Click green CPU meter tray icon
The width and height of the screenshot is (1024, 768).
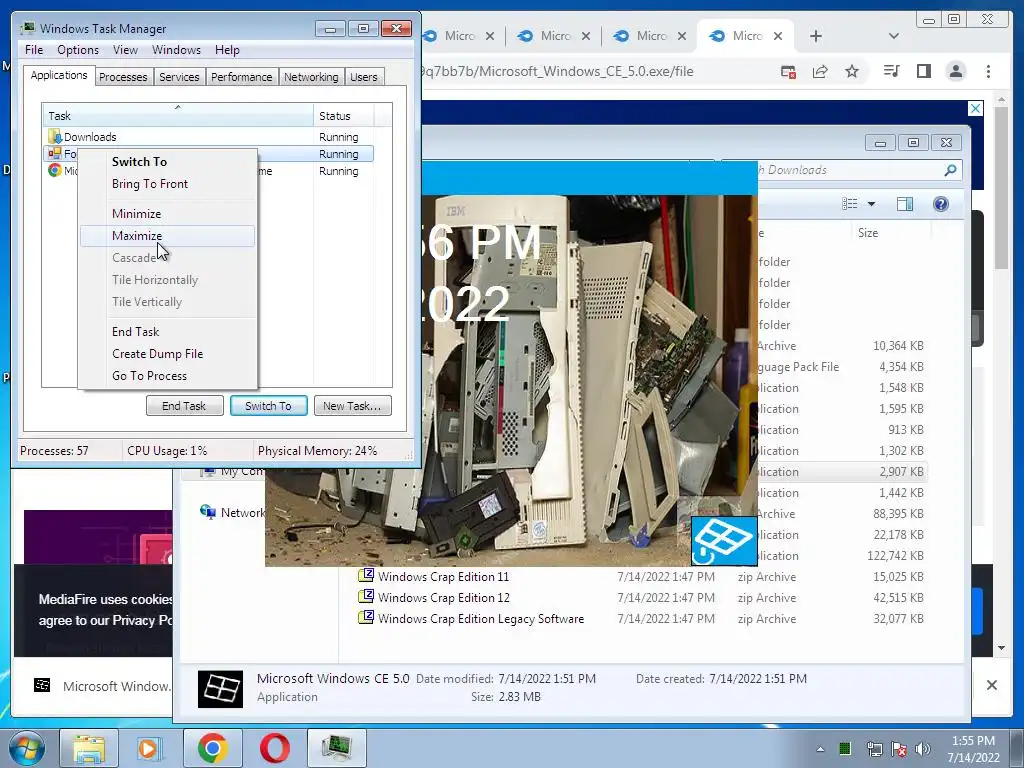(x=845, y=748)
